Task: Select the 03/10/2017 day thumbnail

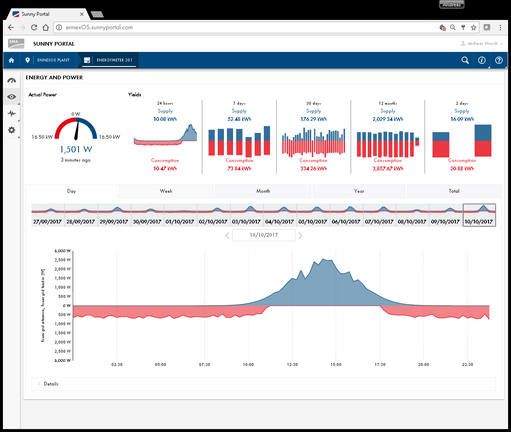Action: coord(247,215)
